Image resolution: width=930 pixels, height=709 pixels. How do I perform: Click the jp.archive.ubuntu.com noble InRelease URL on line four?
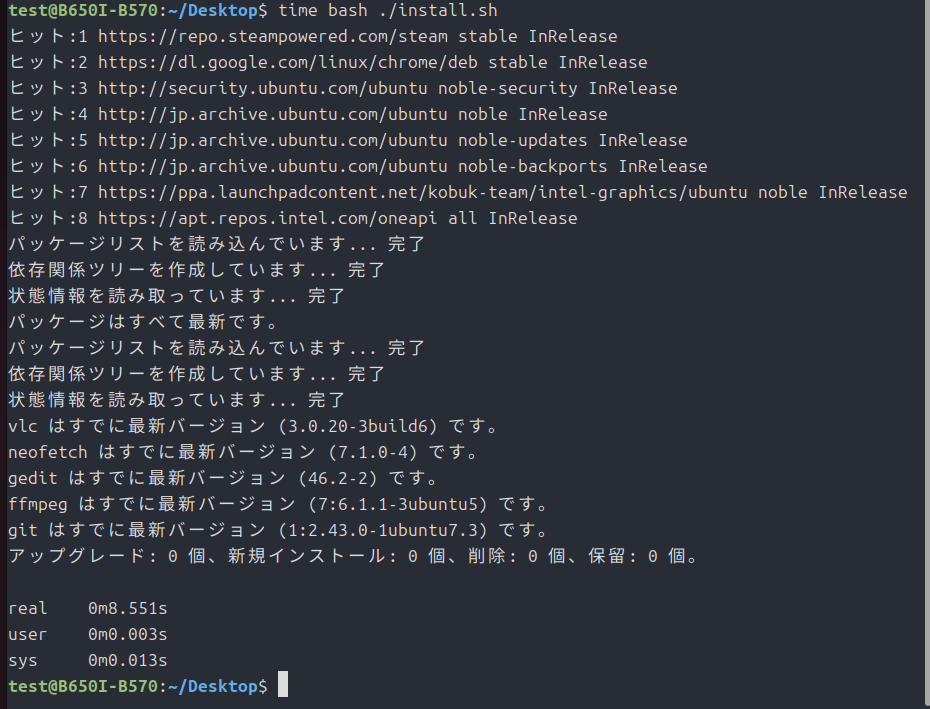click(273, 115)
